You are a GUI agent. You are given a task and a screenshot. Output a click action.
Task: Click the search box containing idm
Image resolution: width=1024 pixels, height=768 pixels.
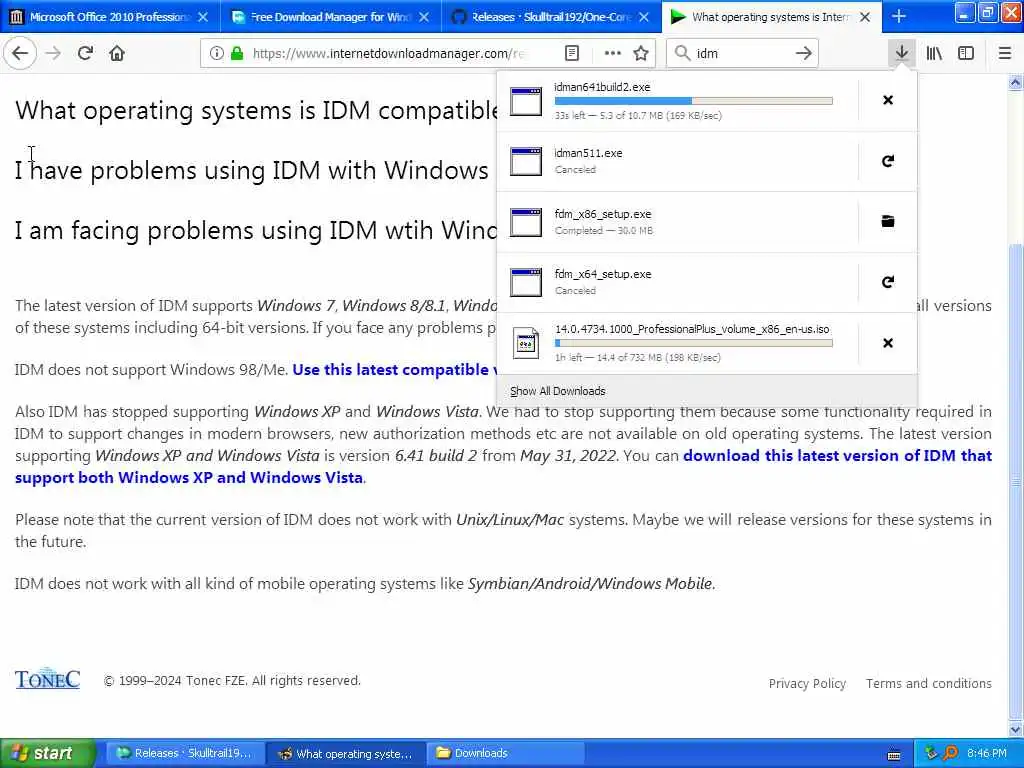click(741, 54)
